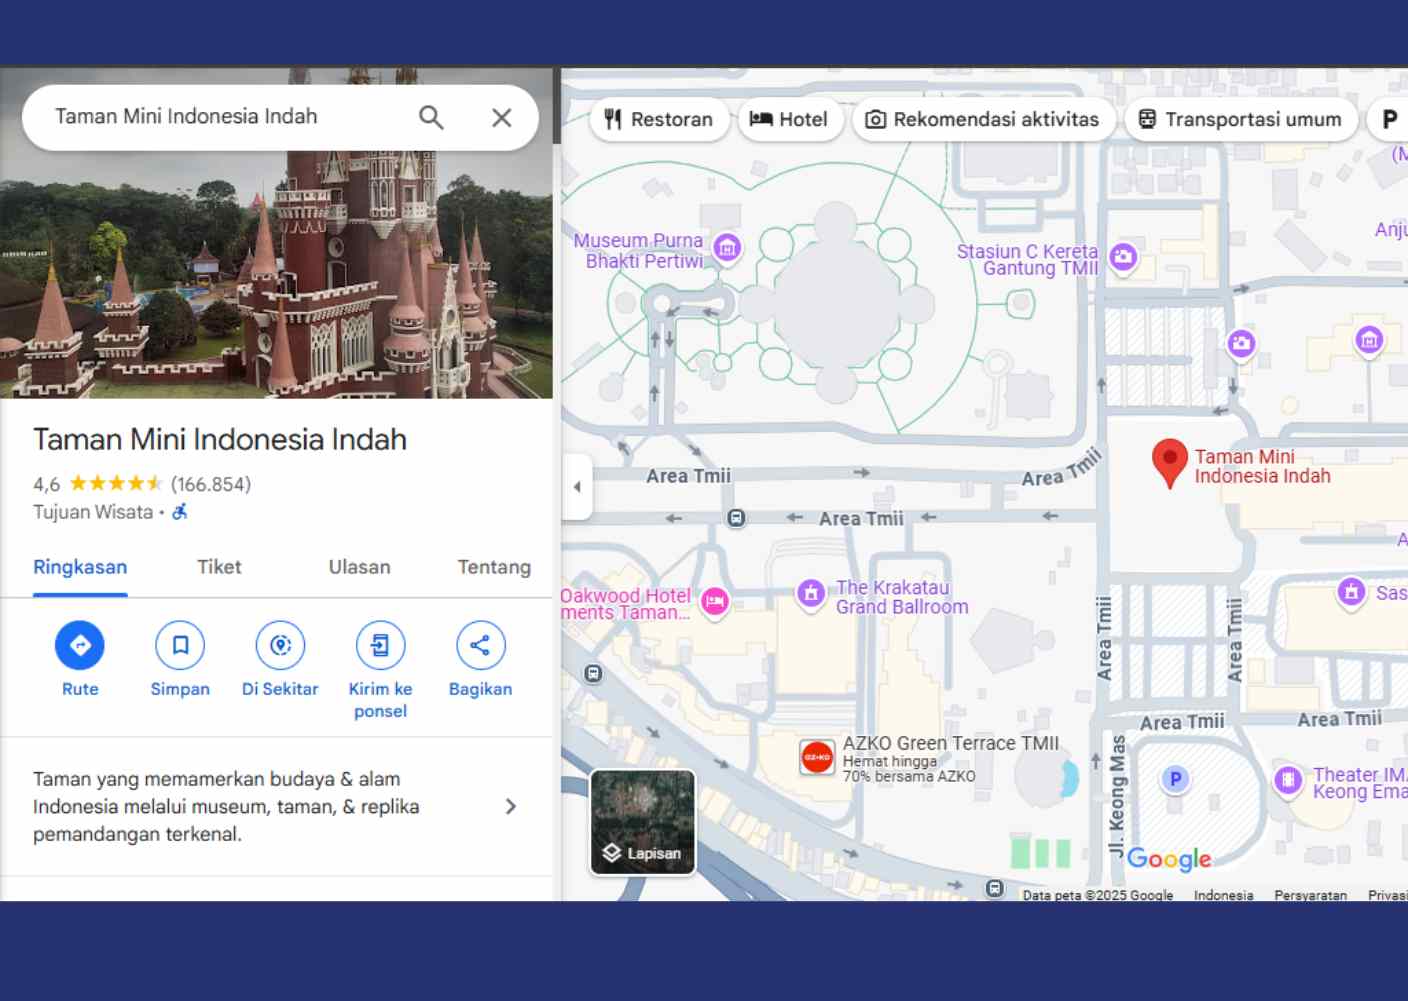
Task: Clear the search field with the X button
Action: pyautogui.click(x=502, y=117)
